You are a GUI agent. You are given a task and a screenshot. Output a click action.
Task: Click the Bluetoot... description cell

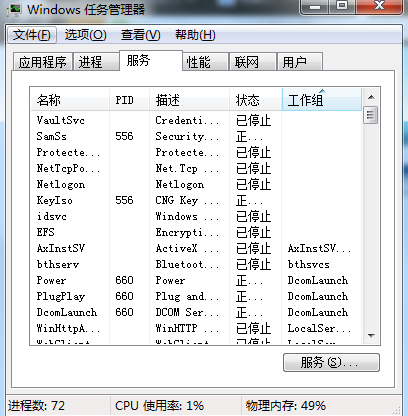click(x=187, y=264)
